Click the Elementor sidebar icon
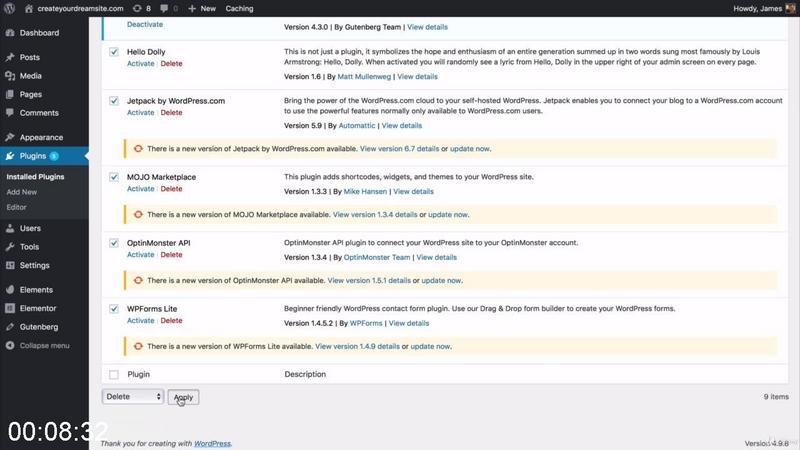This screenshot has height=450, width=800. tap(10, 308)
